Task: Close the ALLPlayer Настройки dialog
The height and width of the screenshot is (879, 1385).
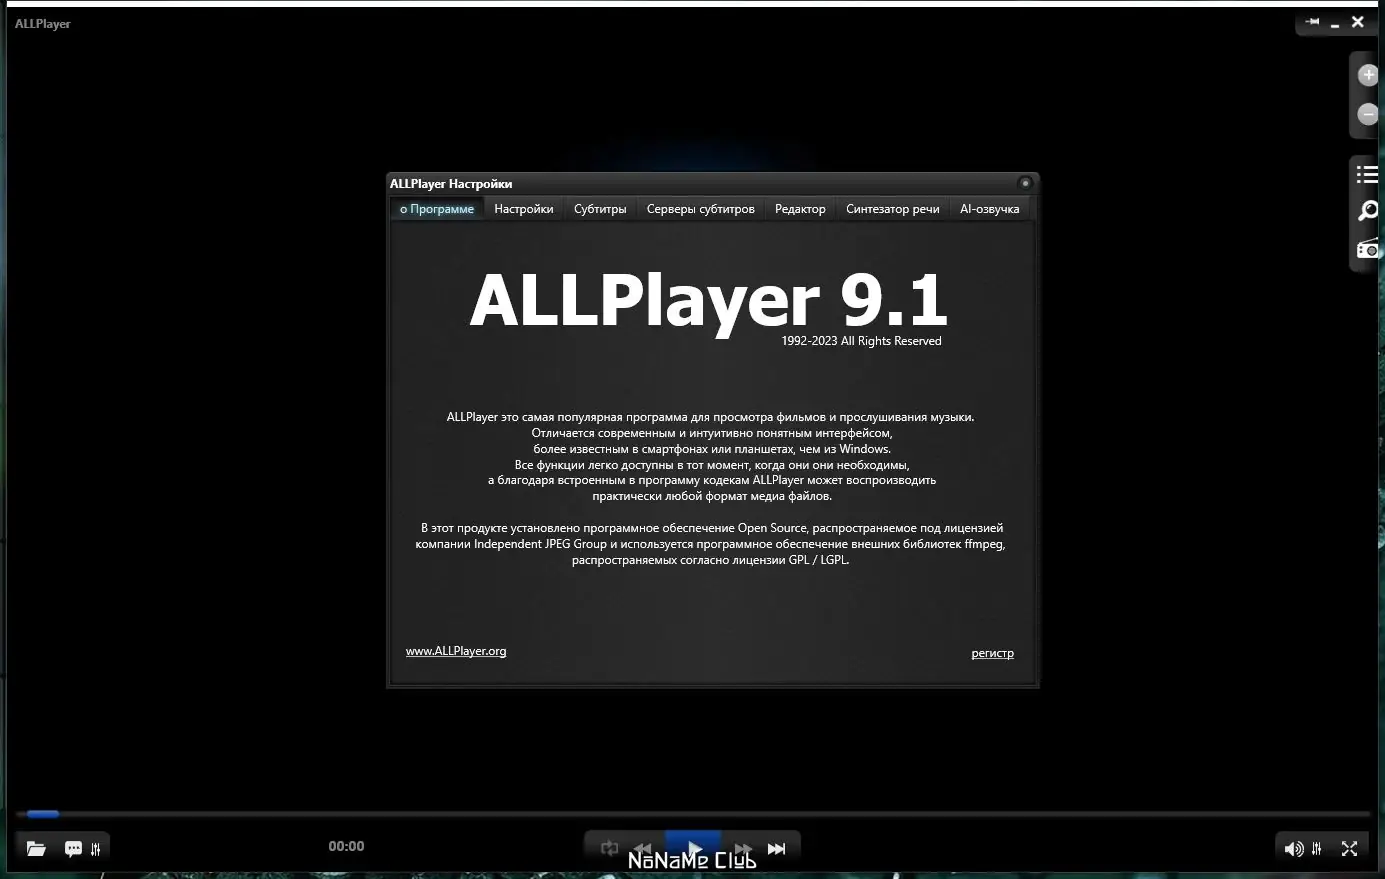Action: coord(1025,183)
